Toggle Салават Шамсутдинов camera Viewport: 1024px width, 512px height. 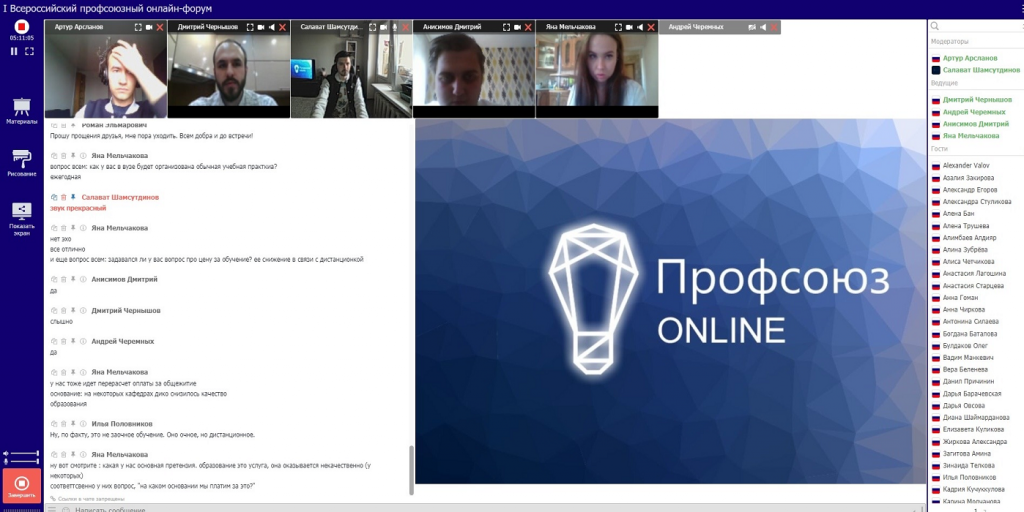coord(384,27)
